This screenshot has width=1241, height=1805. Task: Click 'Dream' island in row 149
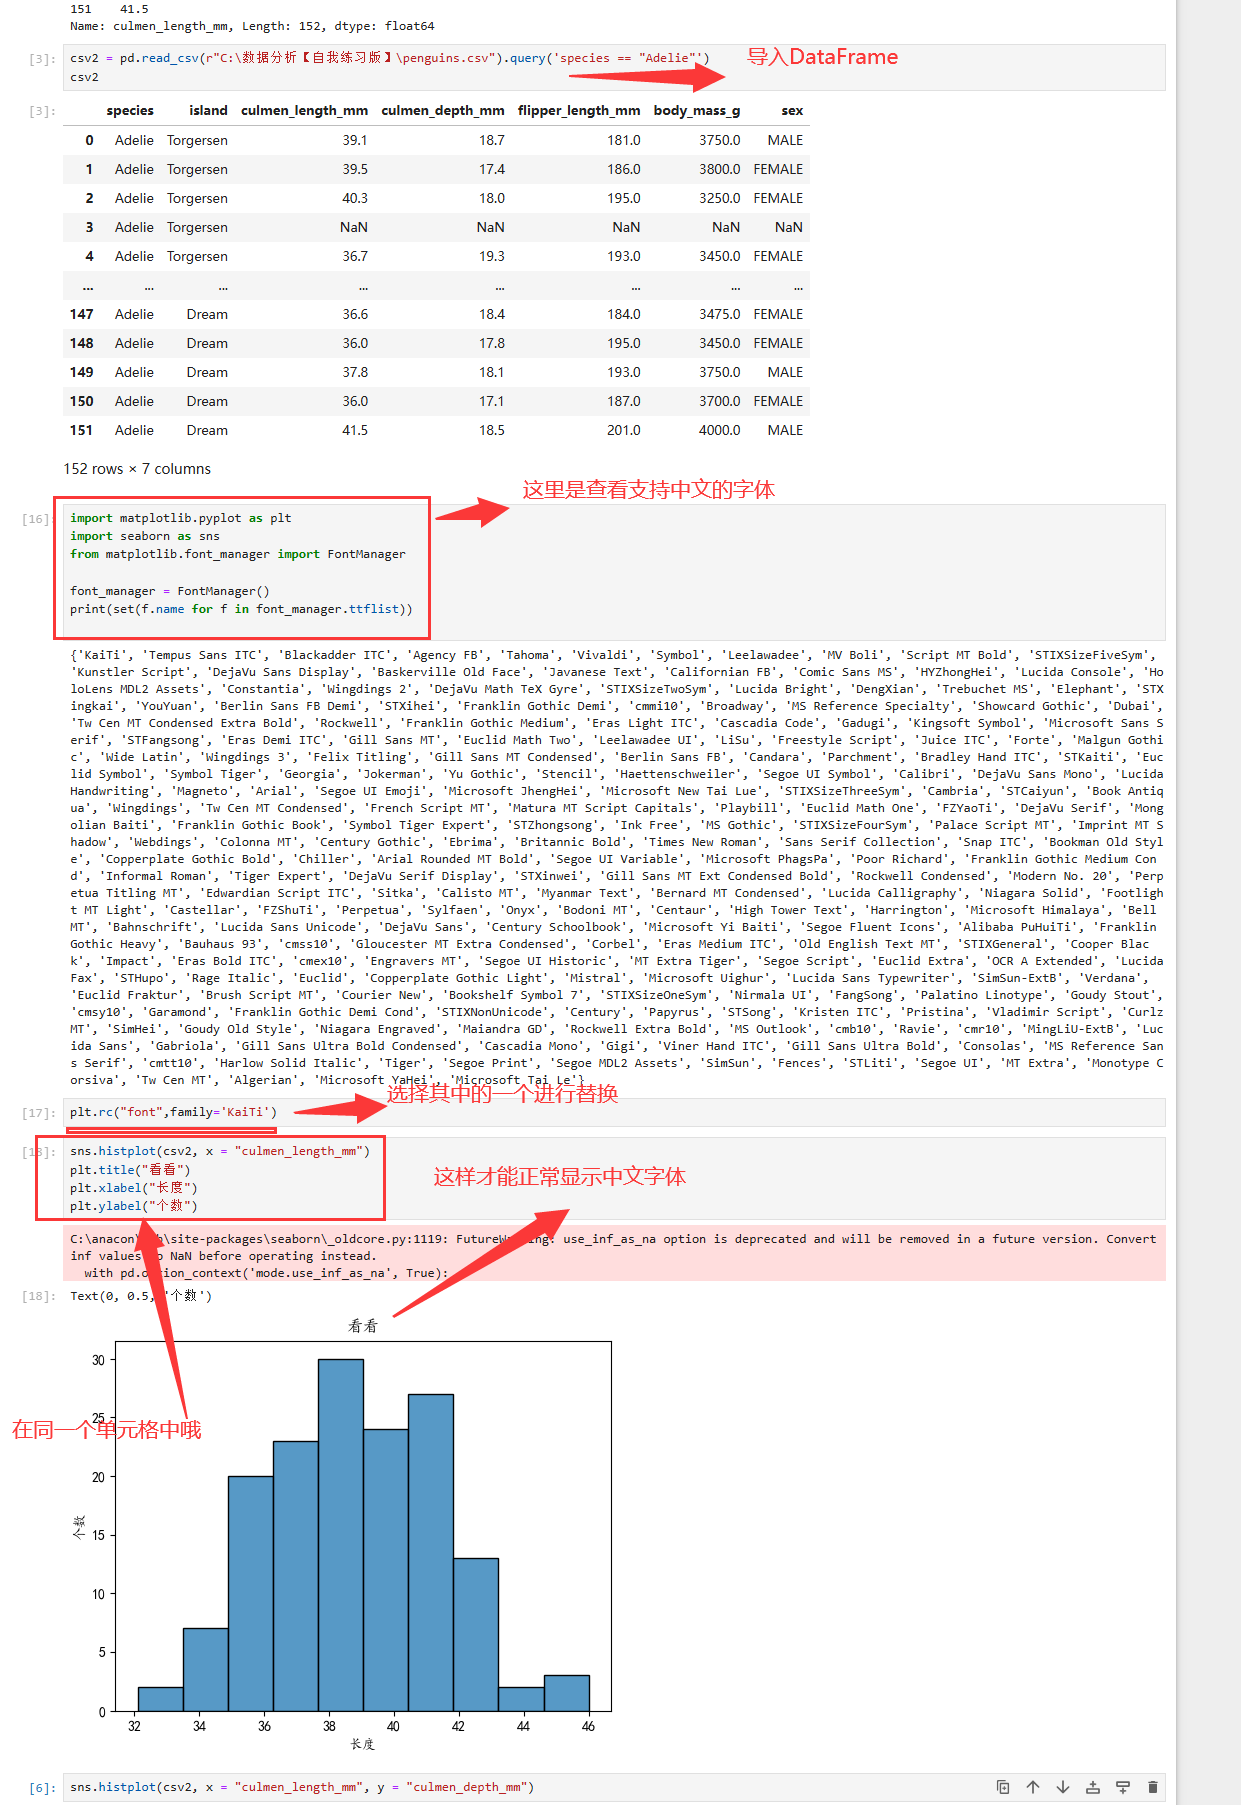207,372
